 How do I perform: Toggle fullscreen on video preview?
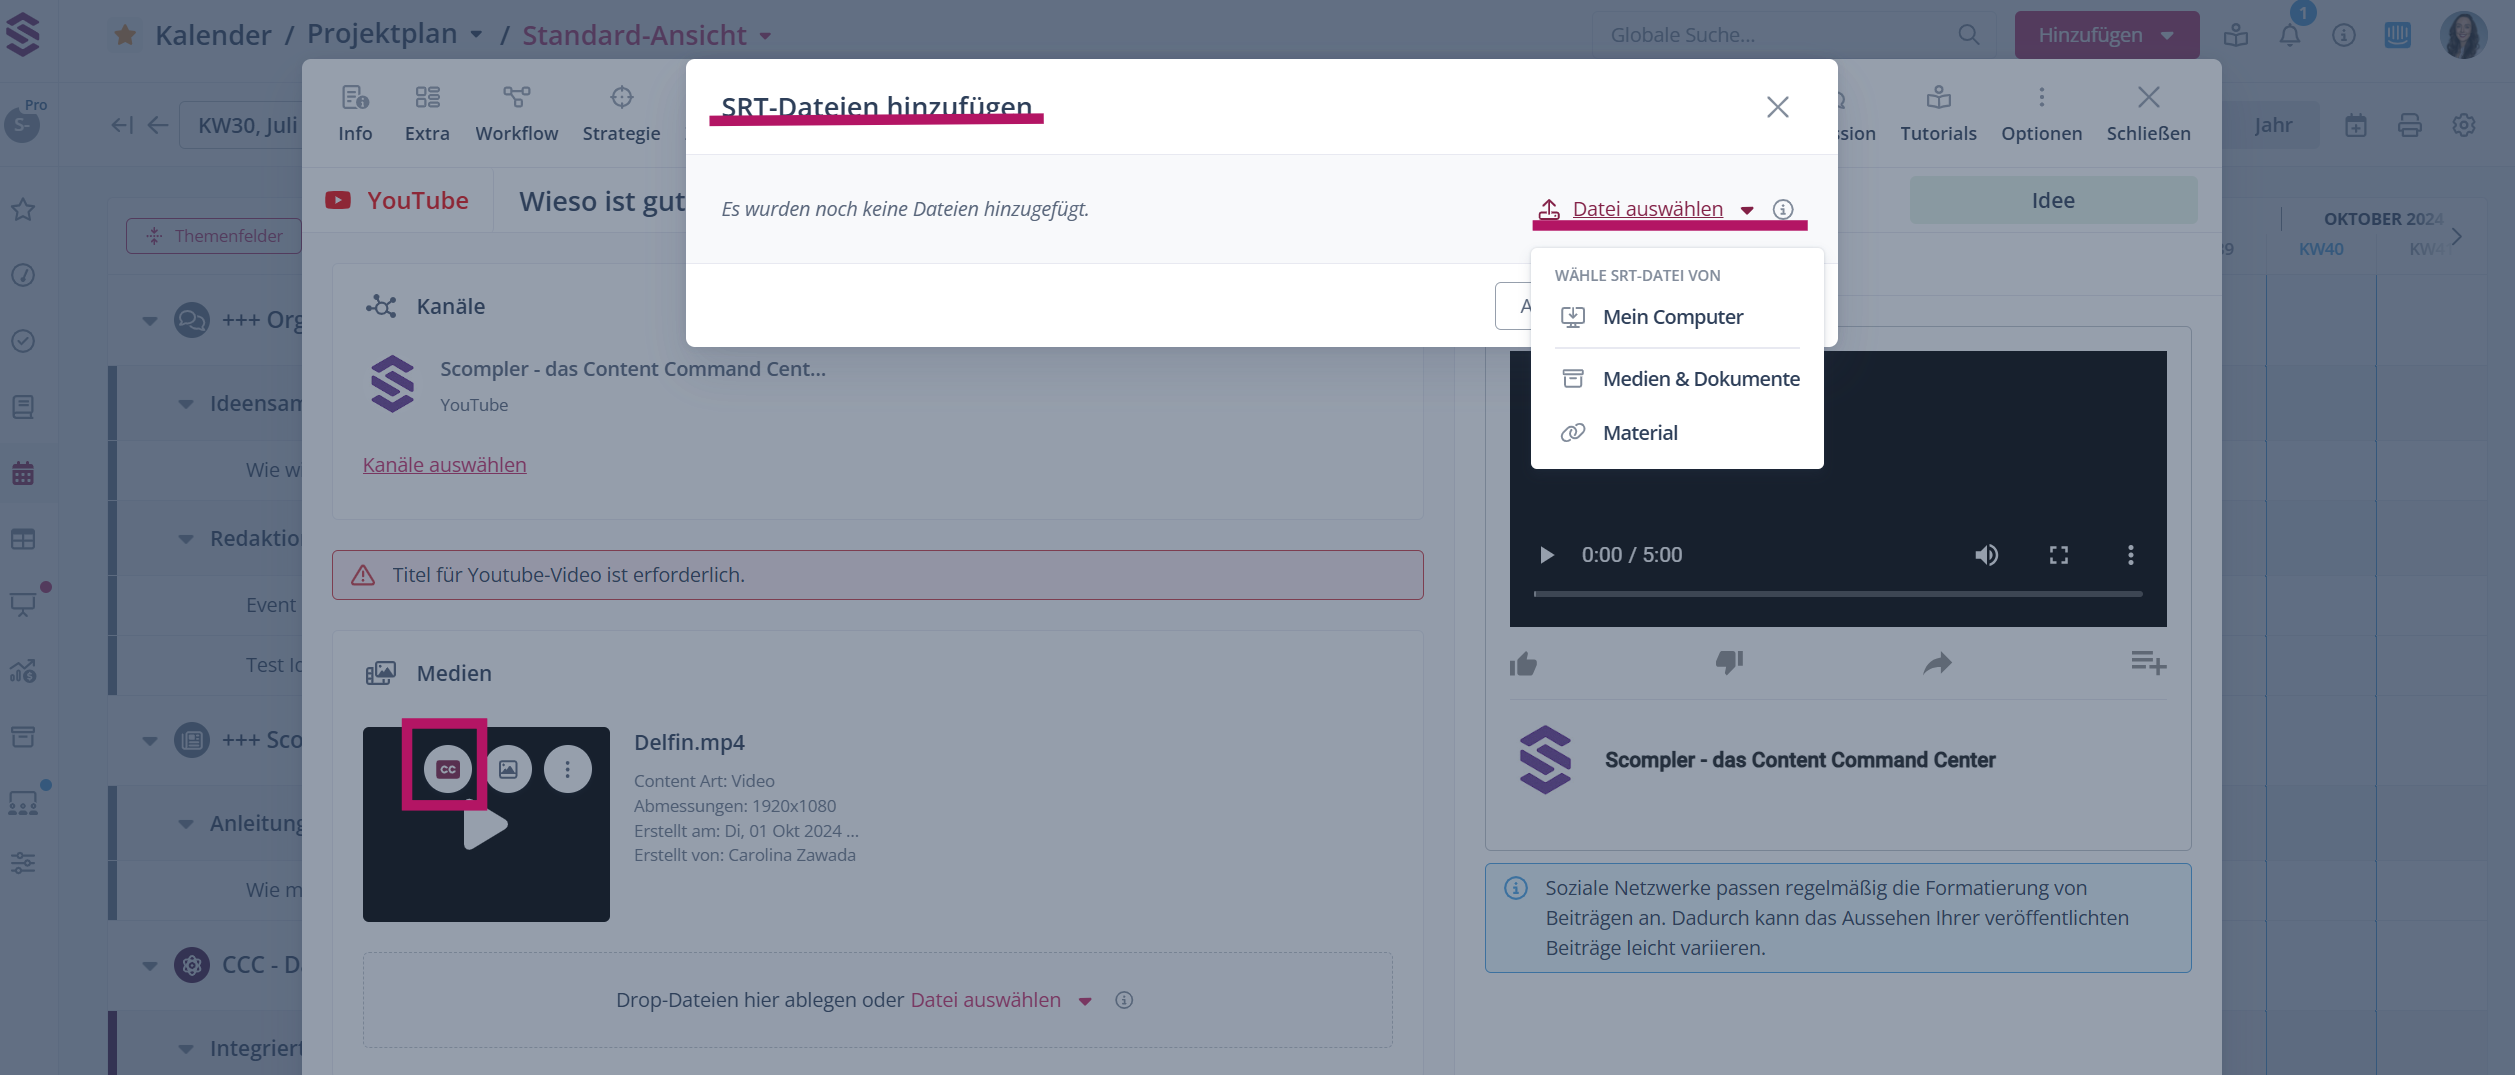(2058, 555)
